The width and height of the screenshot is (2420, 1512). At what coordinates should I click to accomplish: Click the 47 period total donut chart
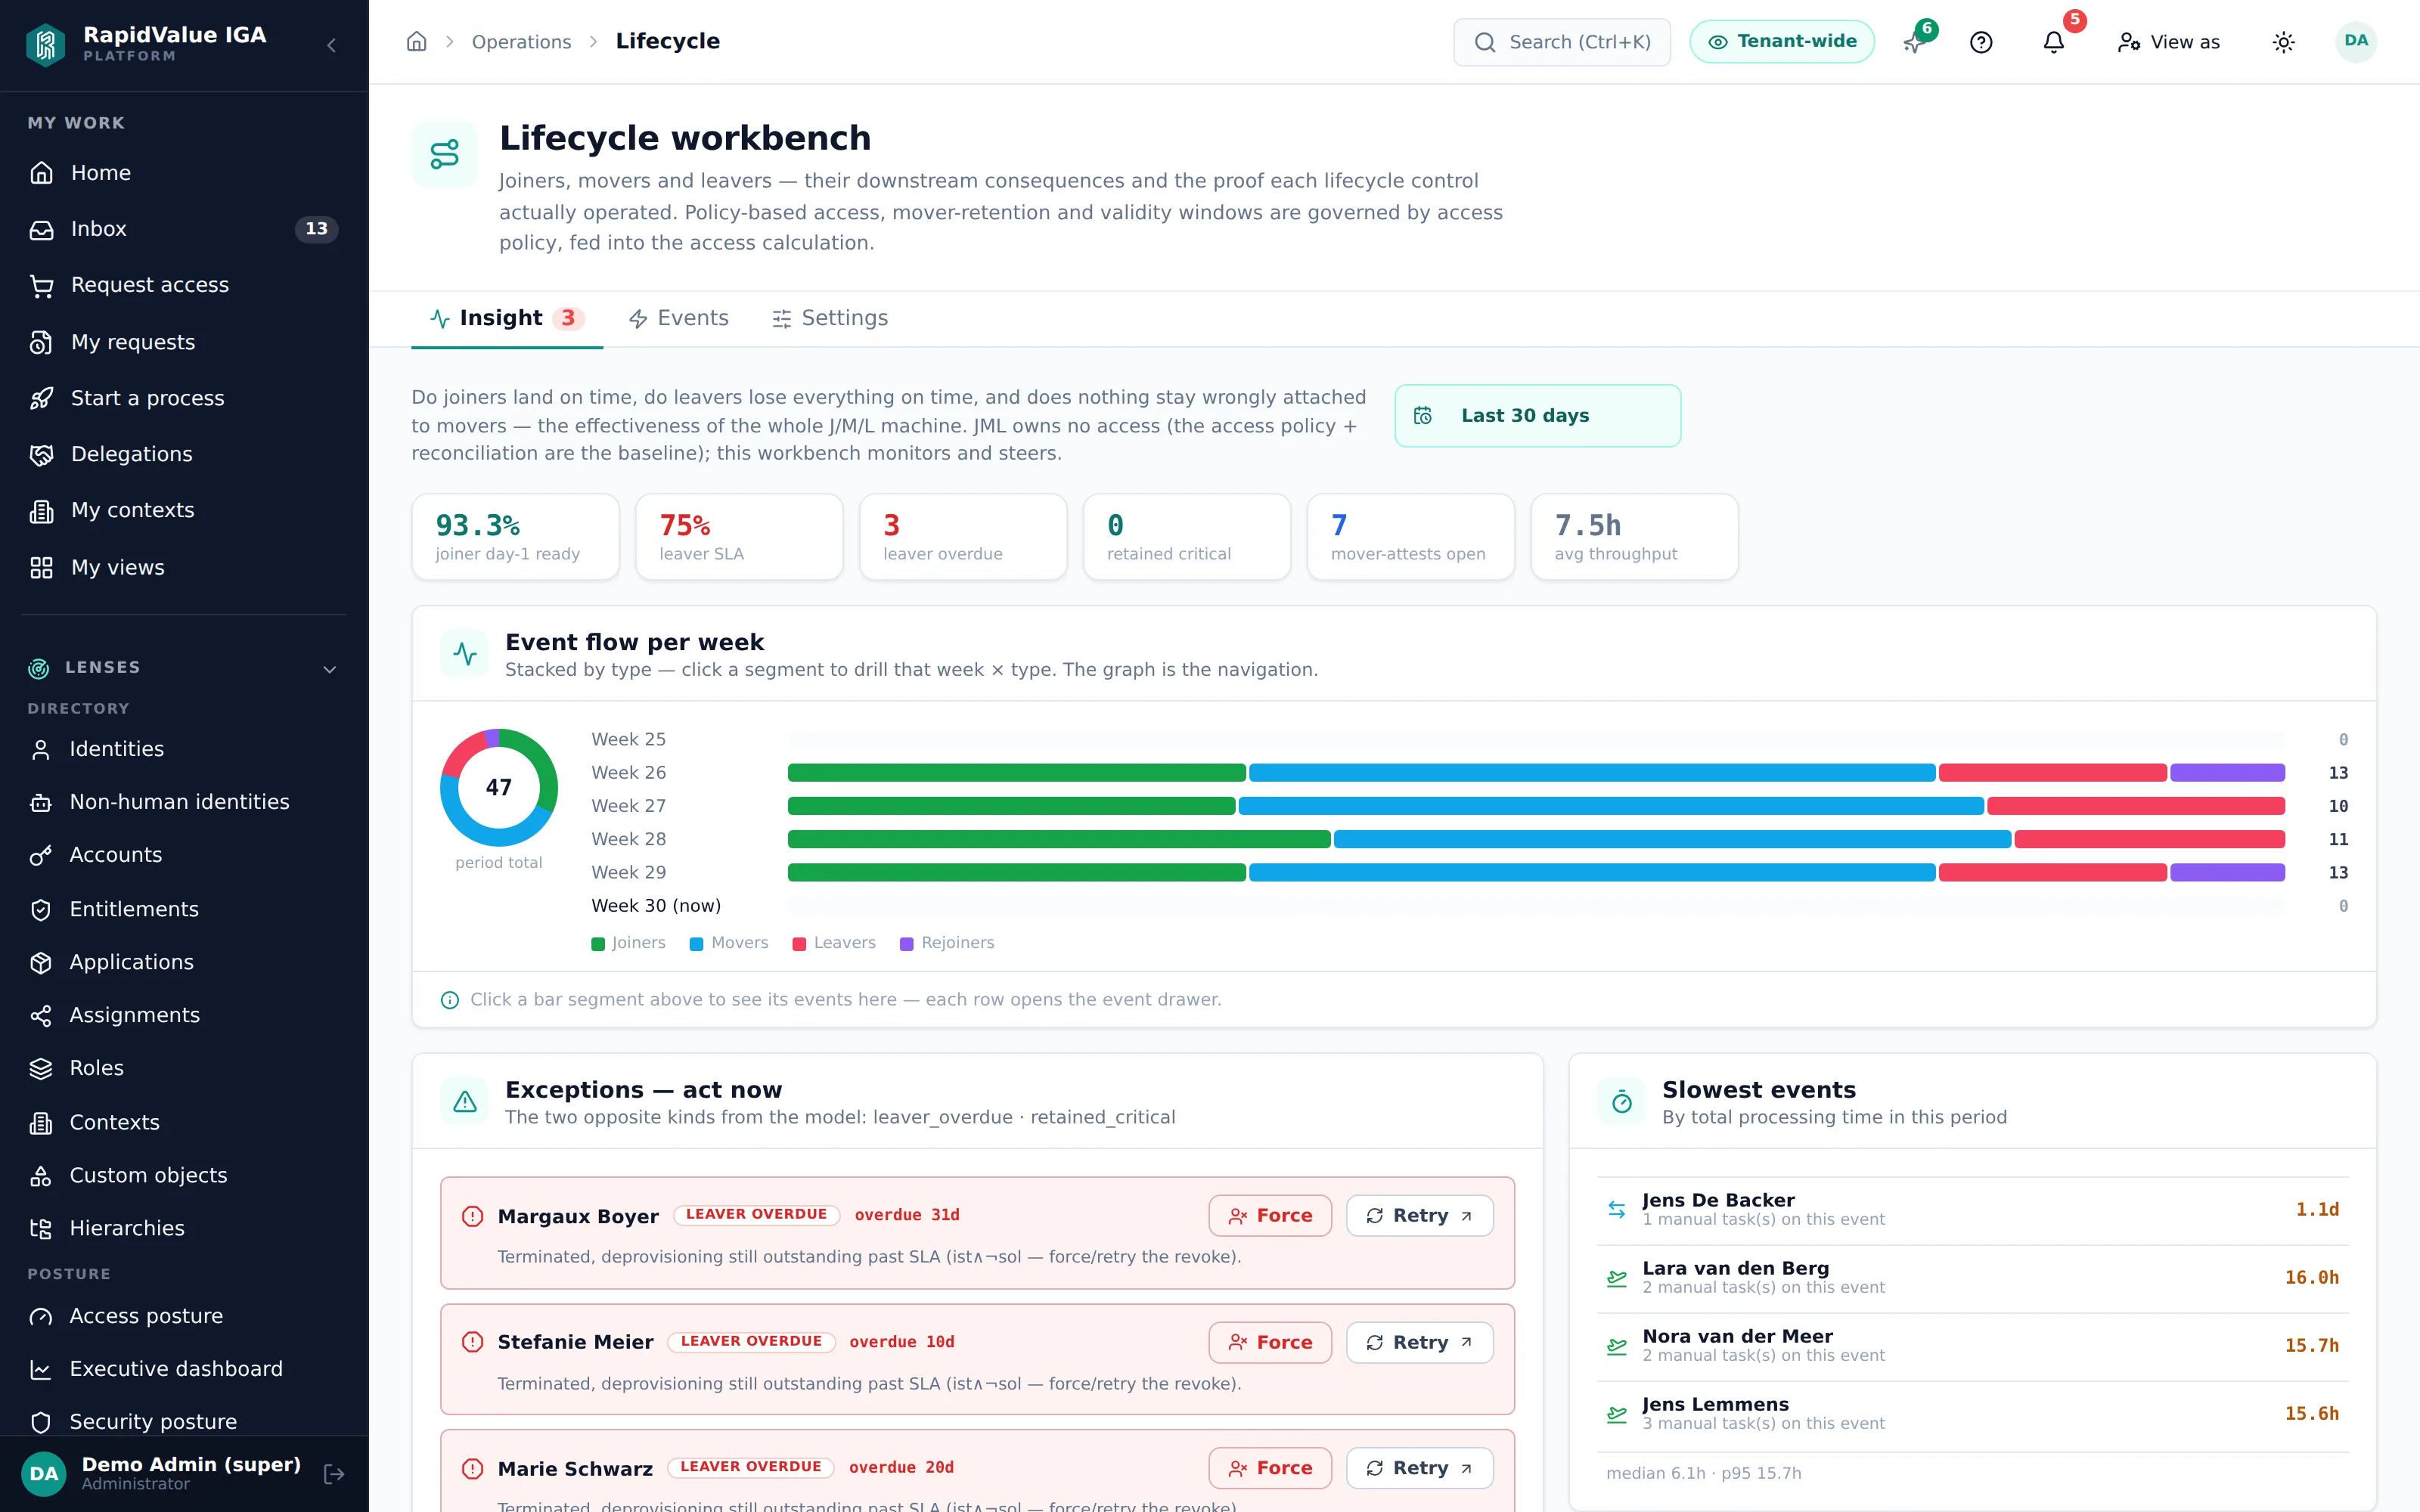499,787
